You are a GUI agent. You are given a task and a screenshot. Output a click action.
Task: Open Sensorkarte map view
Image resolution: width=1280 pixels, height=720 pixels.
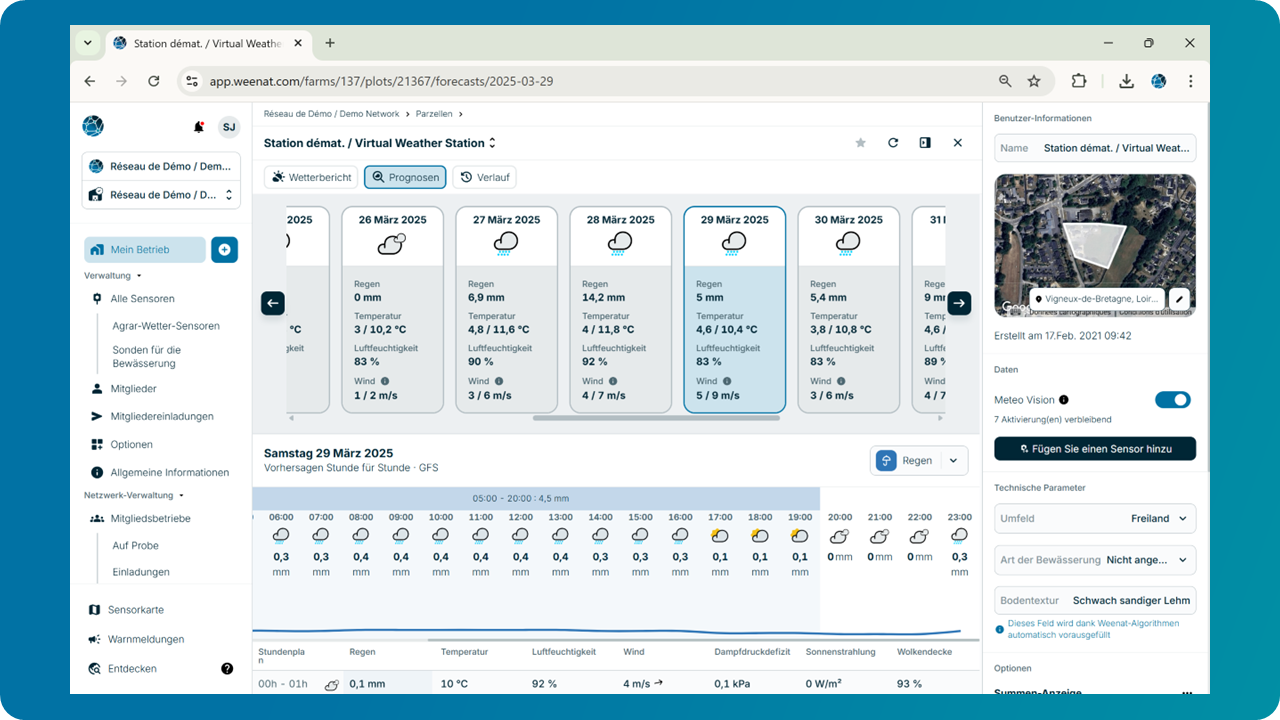[x=126, y=610]
